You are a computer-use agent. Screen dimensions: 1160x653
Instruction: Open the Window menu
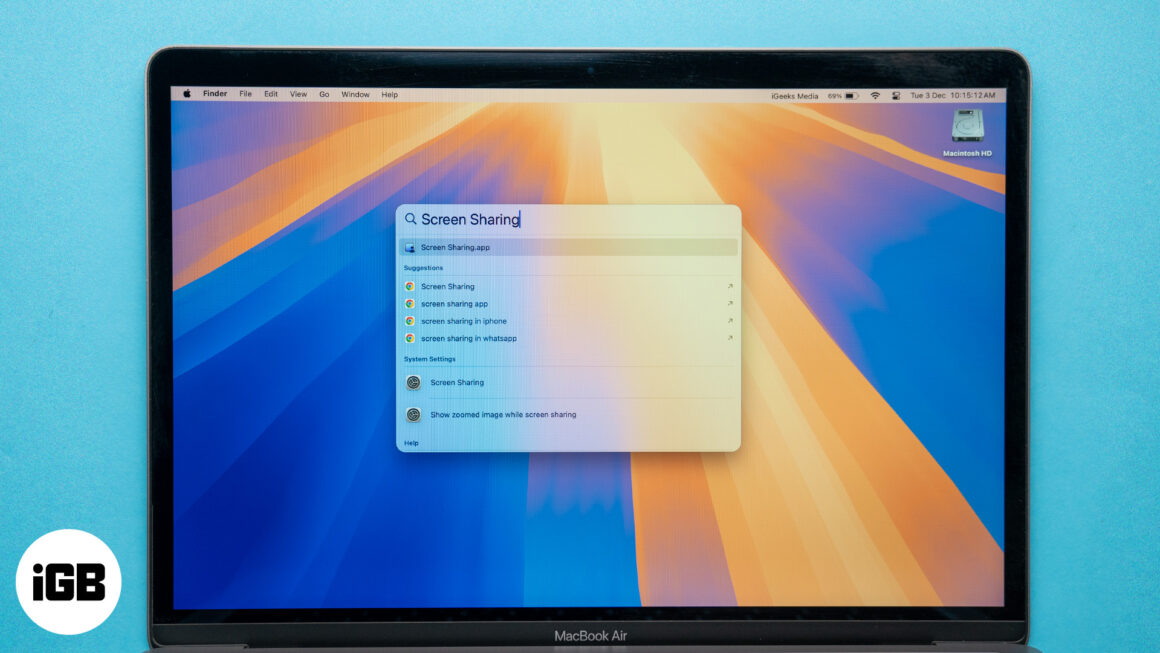[x=355, y=94]
